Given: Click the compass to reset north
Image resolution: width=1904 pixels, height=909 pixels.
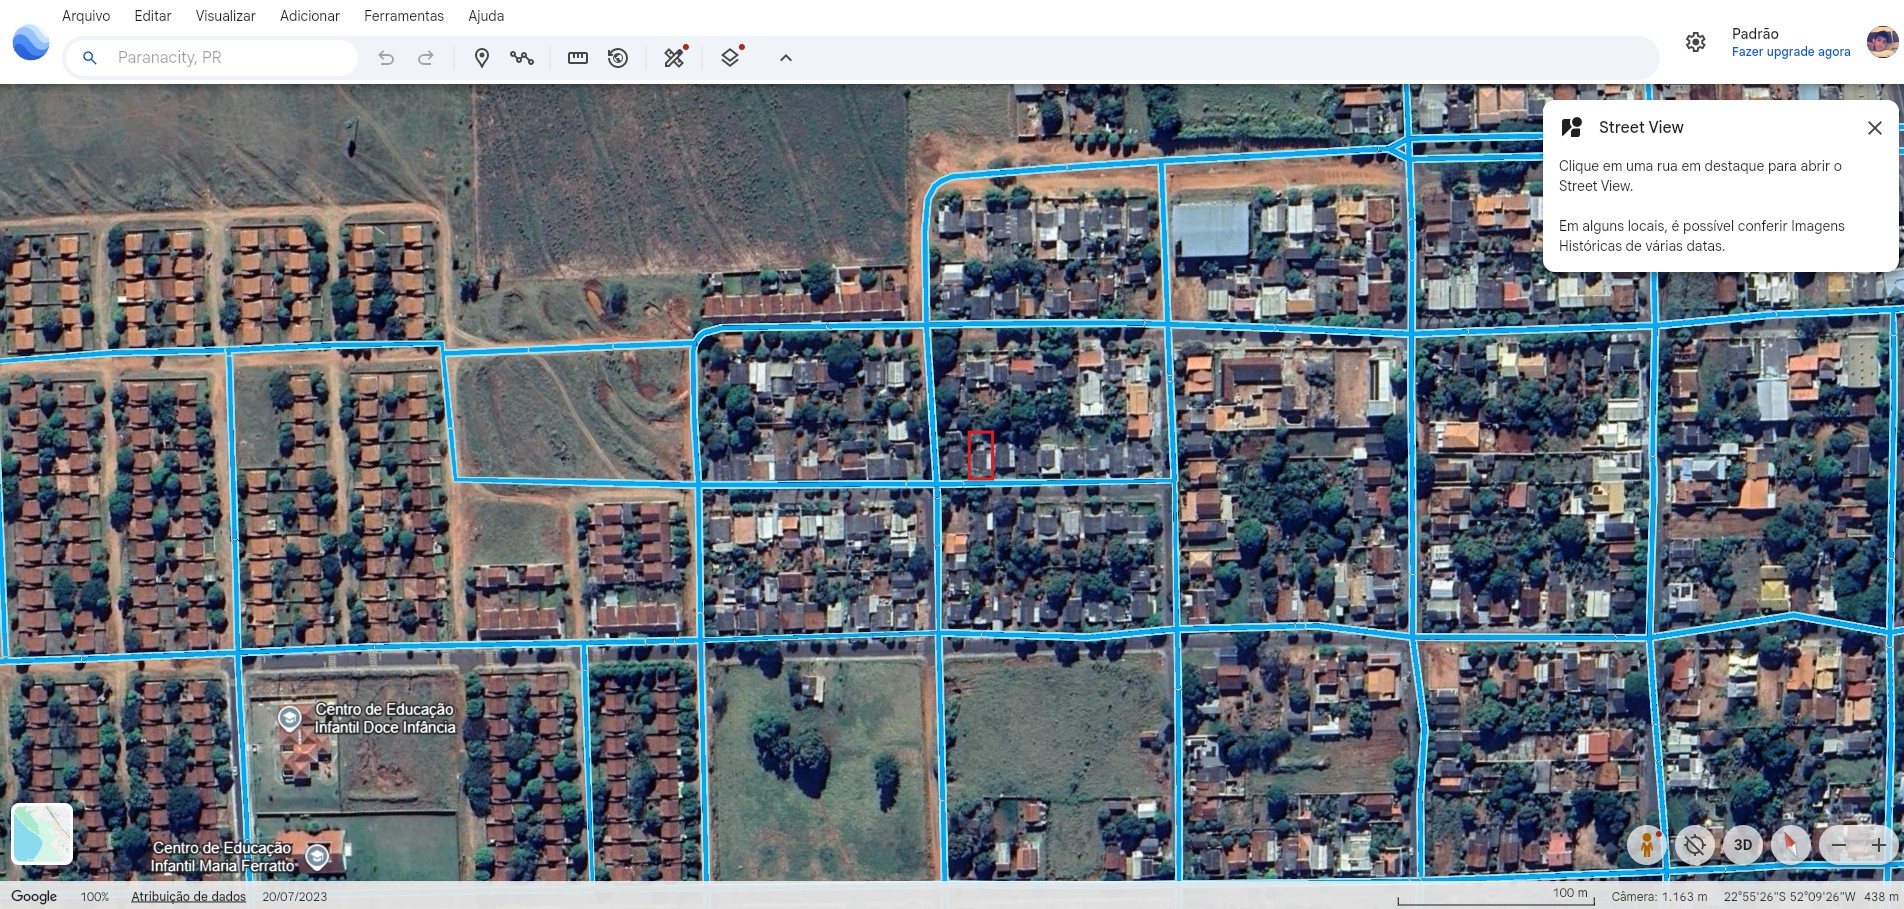Looking at the screenshot, I should (1790, 845).
